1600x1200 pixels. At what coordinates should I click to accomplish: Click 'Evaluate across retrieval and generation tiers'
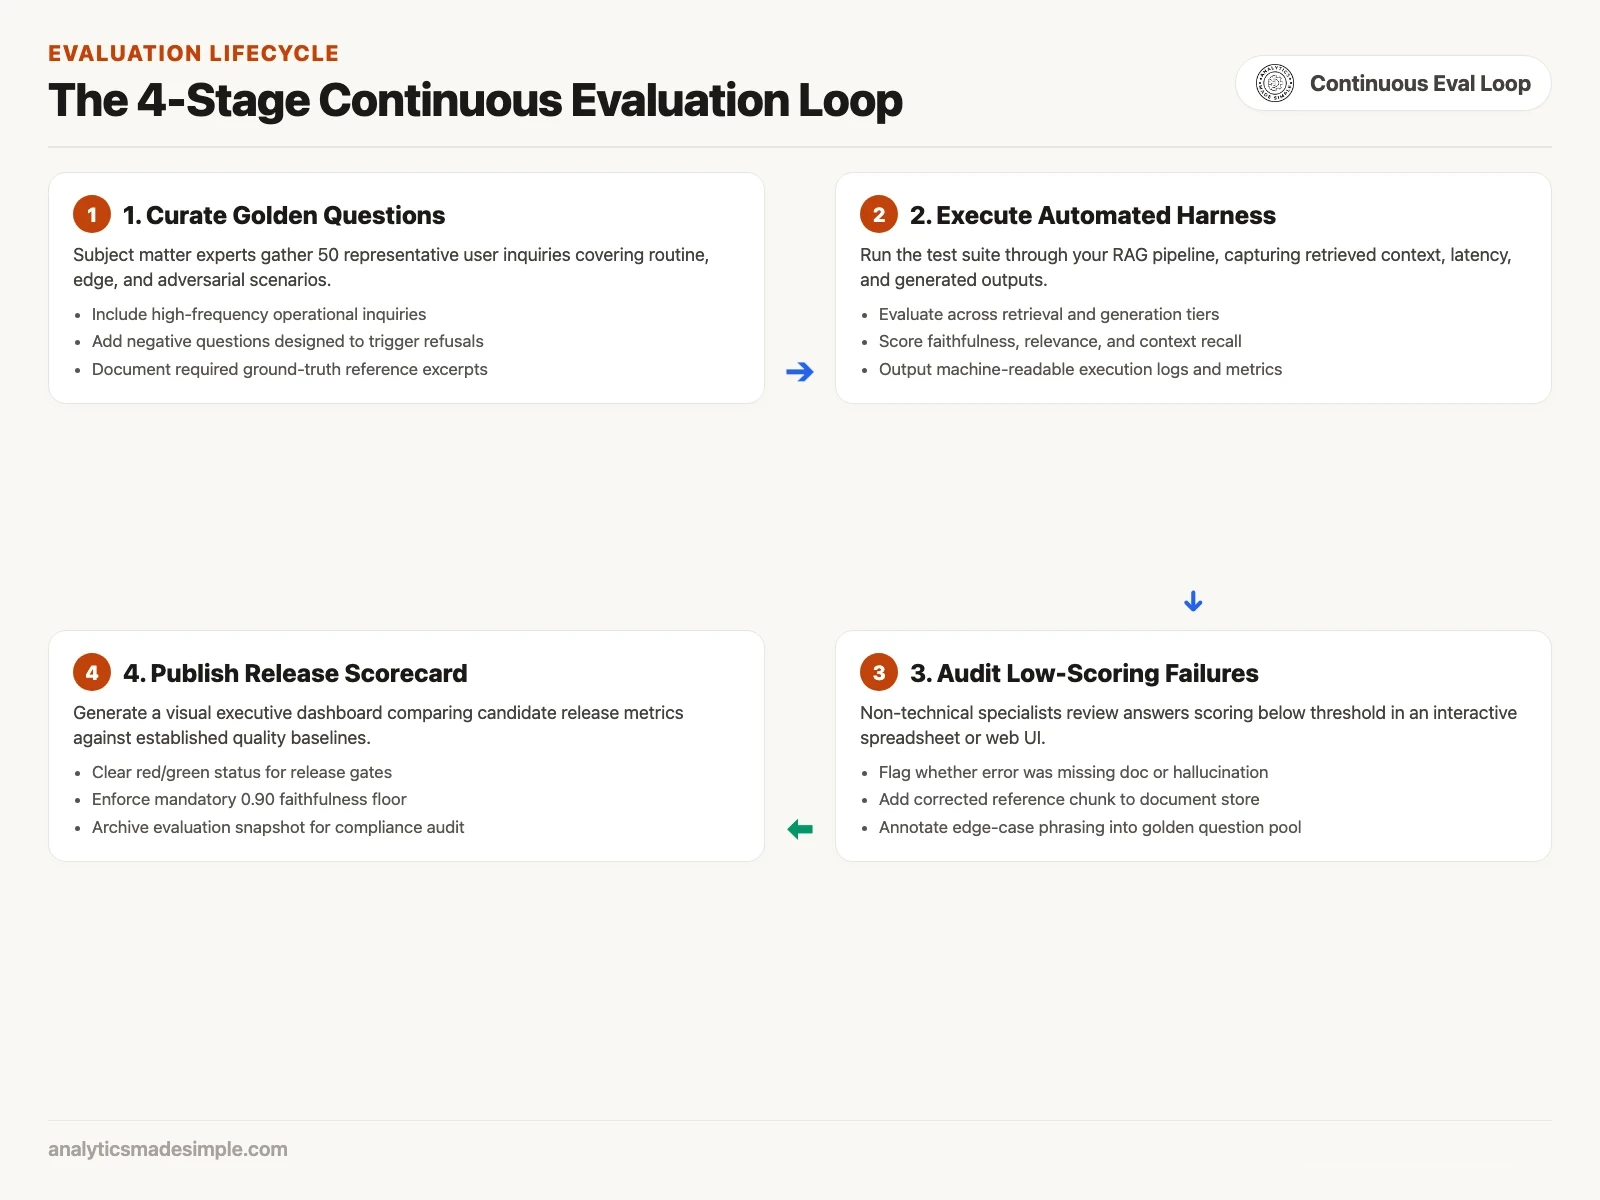[1049, 314]
